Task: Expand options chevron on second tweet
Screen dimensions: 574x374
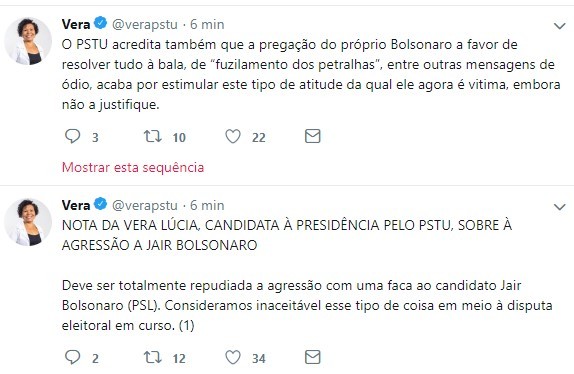Action: pos(560,207)
